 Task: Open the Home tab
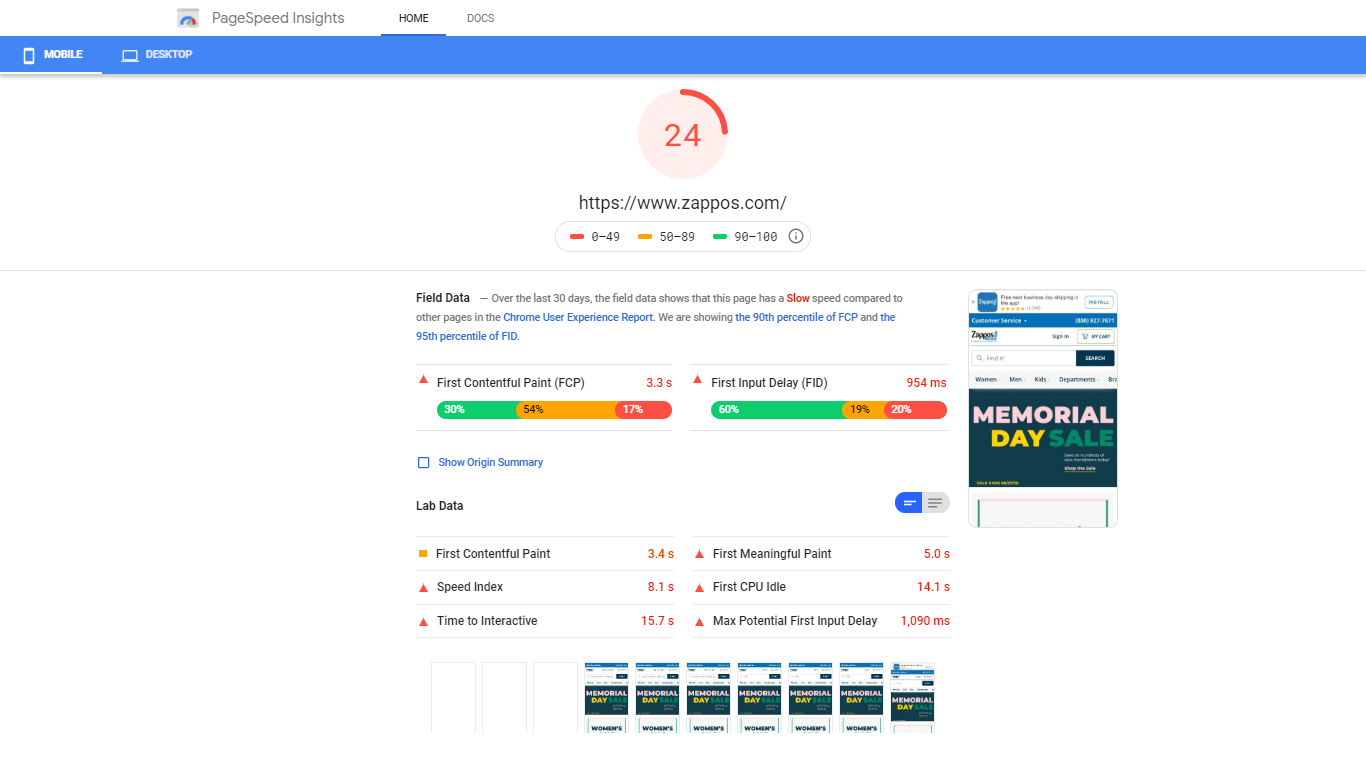coord(413,18)
